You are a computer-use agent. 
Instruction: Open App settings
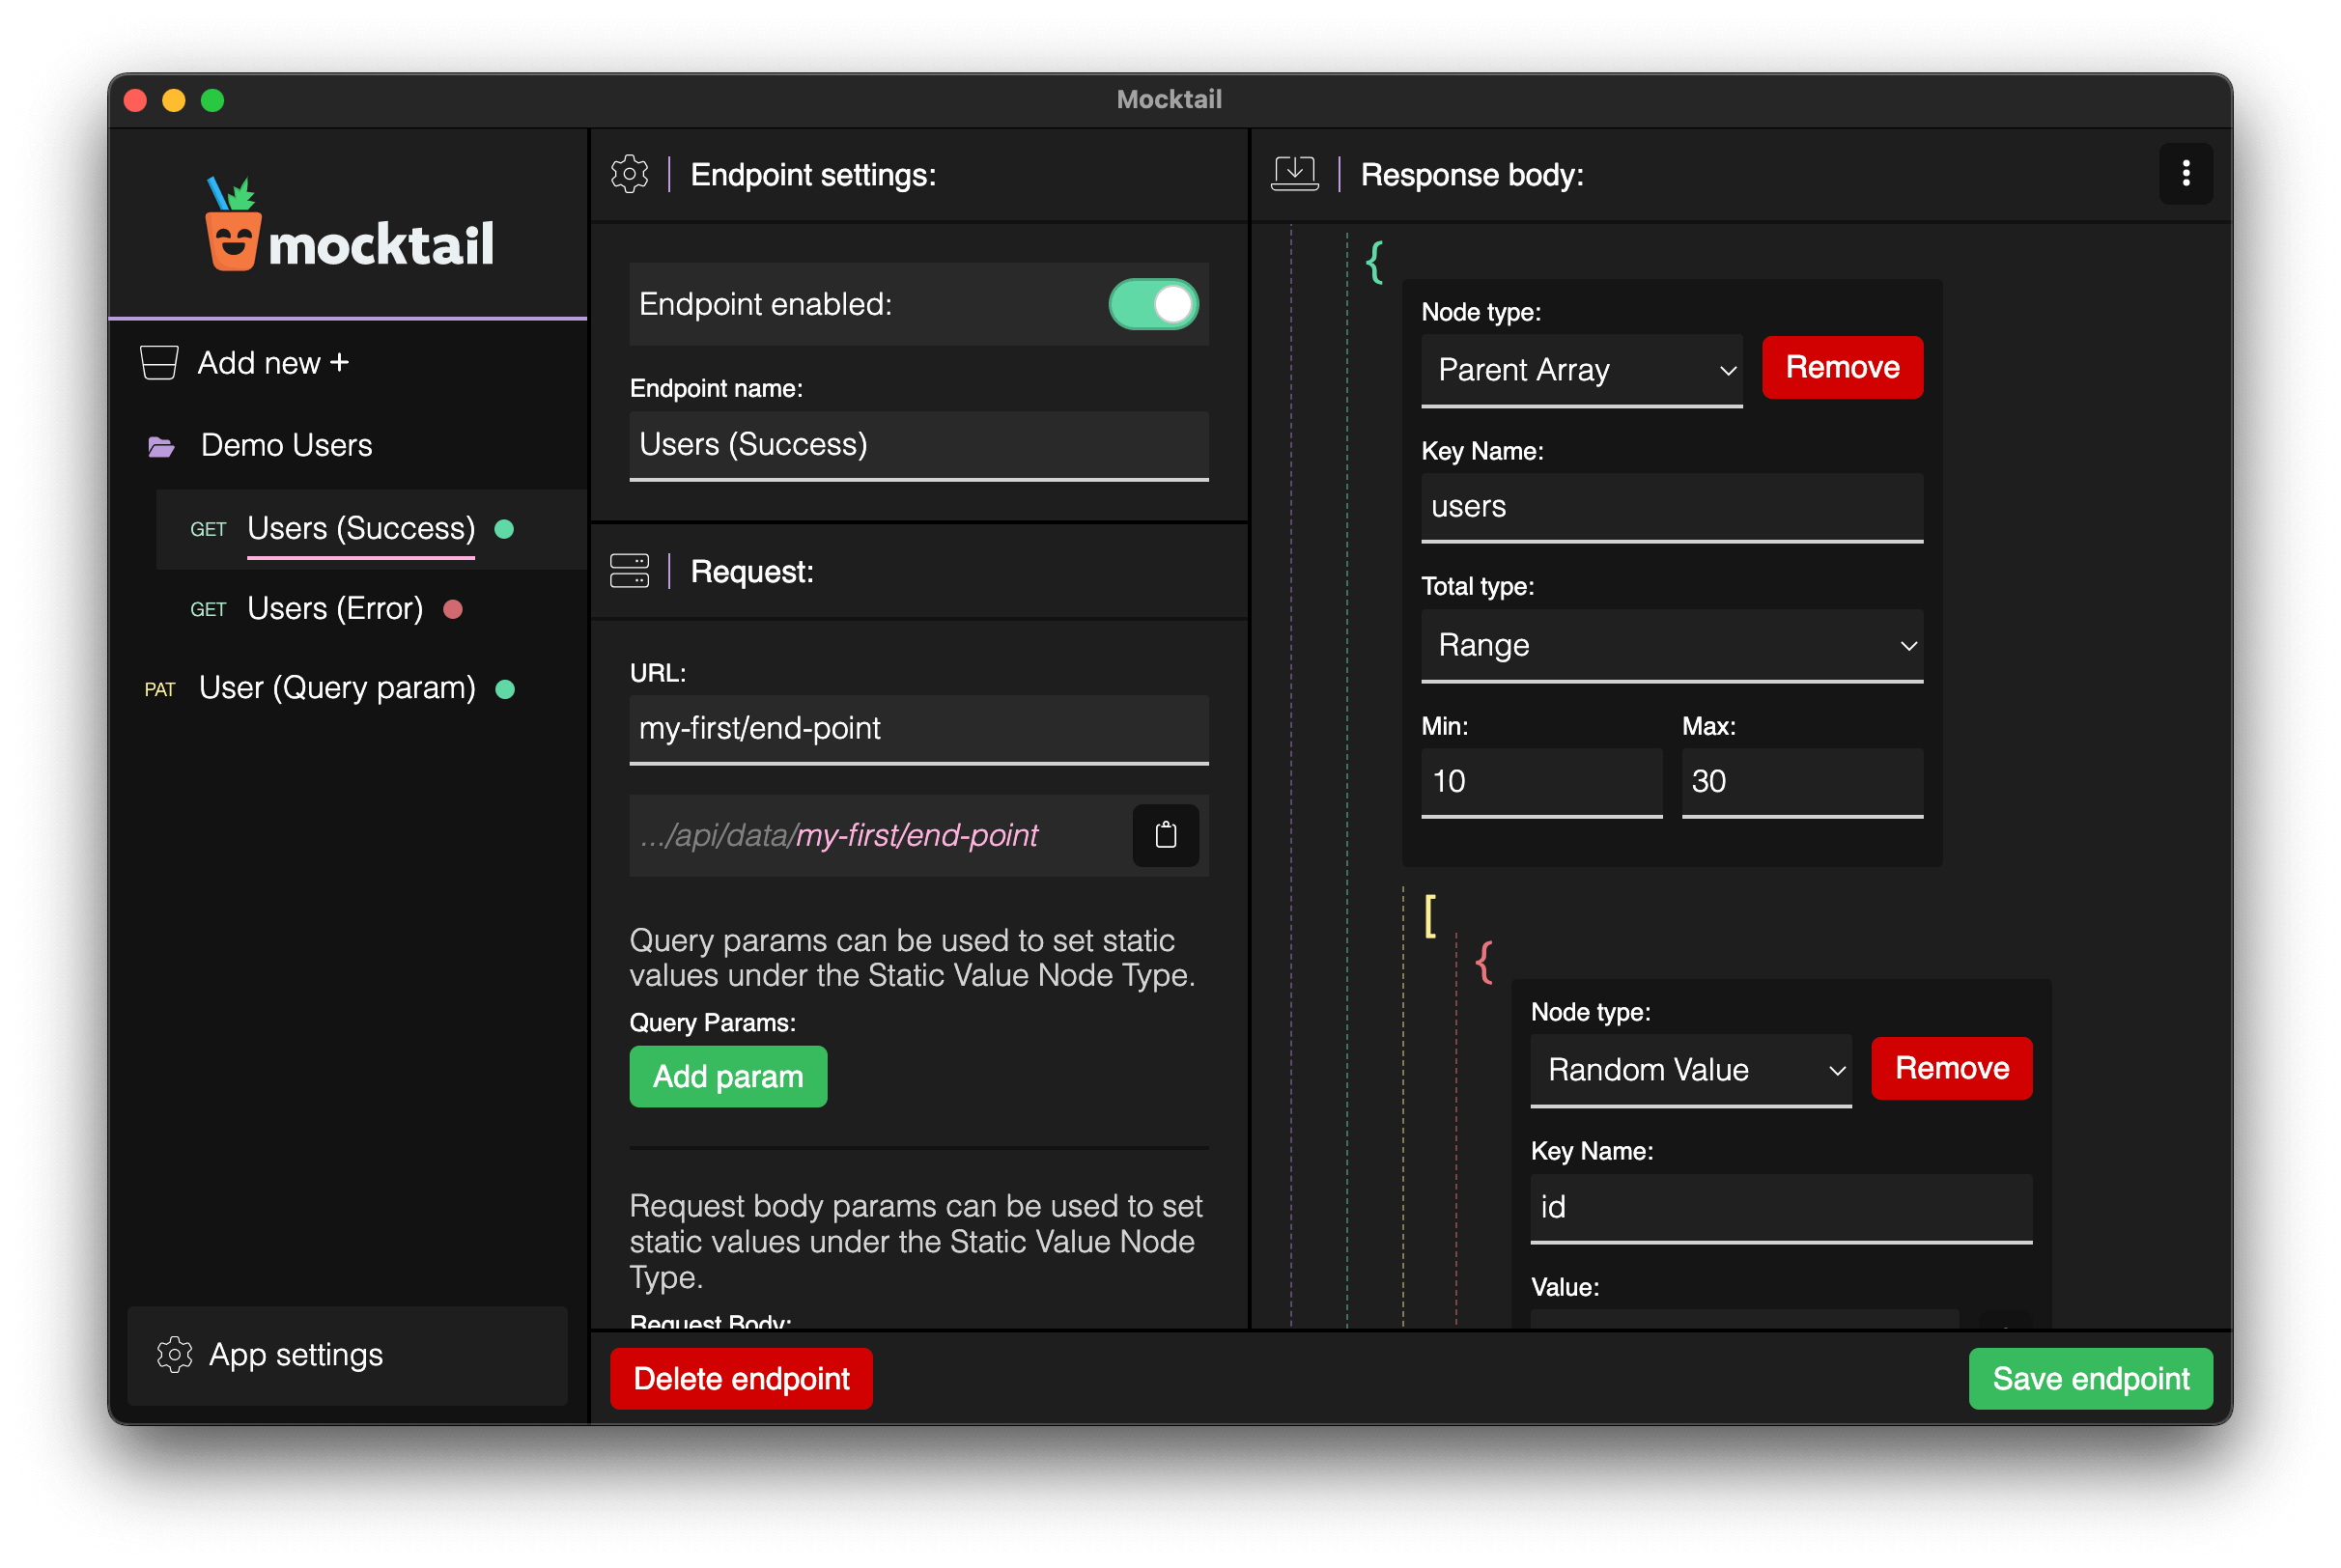click(347, 1355)
